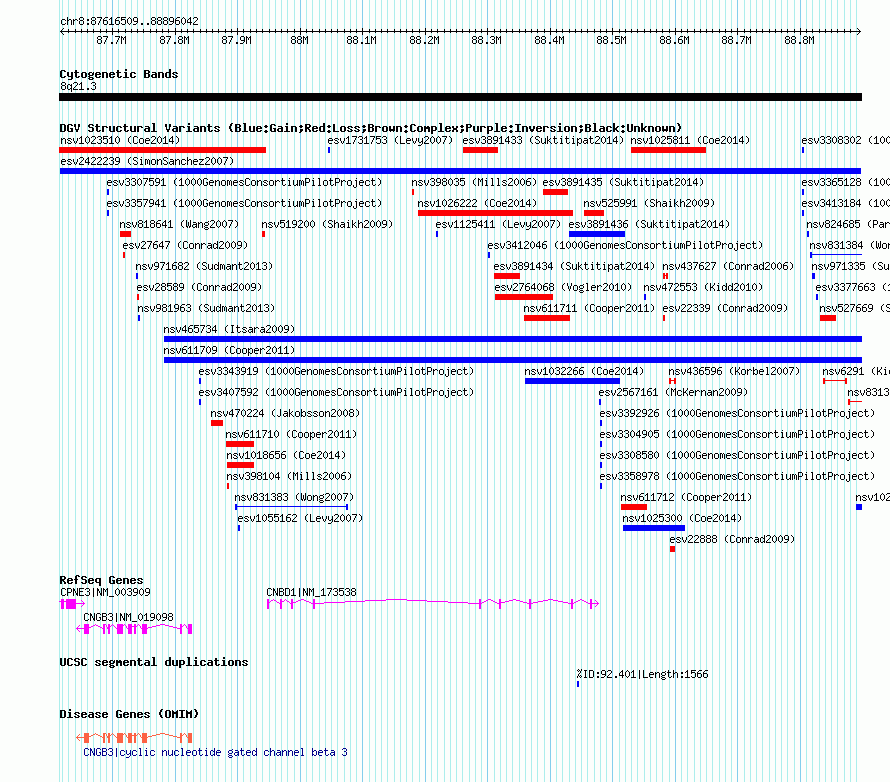Open CNGB3 cyclic nucleotide gated channel link
This screenshot has height=782, width=890.
click(215, 752)
